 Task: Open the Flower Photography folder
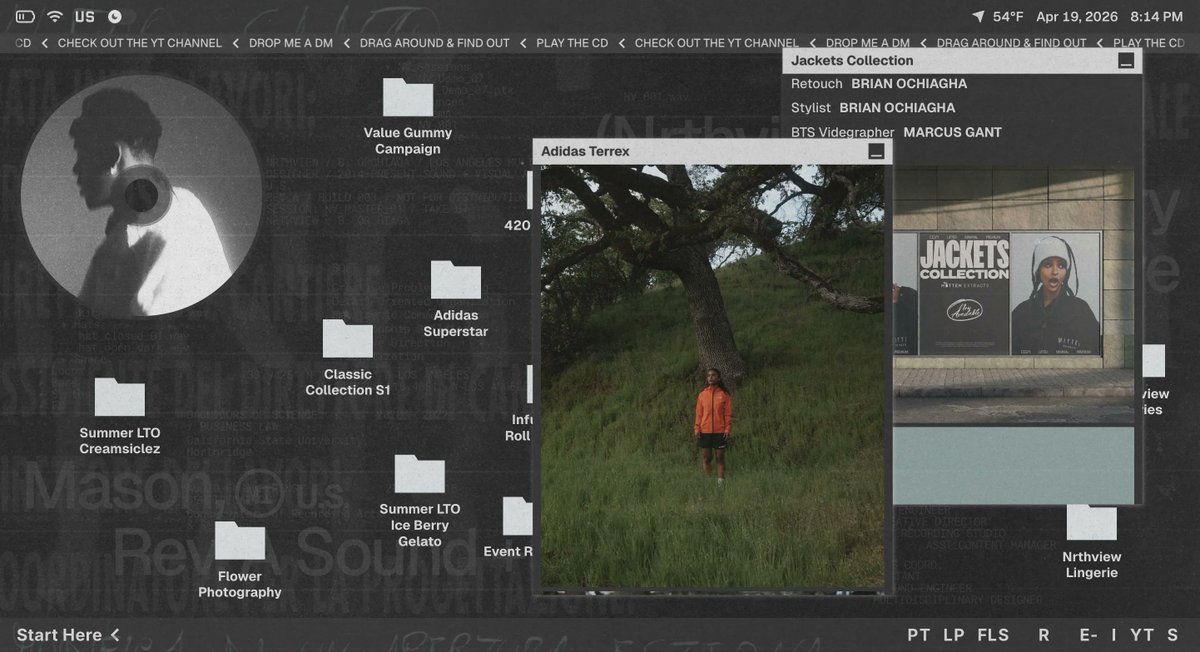pos(240,560)
